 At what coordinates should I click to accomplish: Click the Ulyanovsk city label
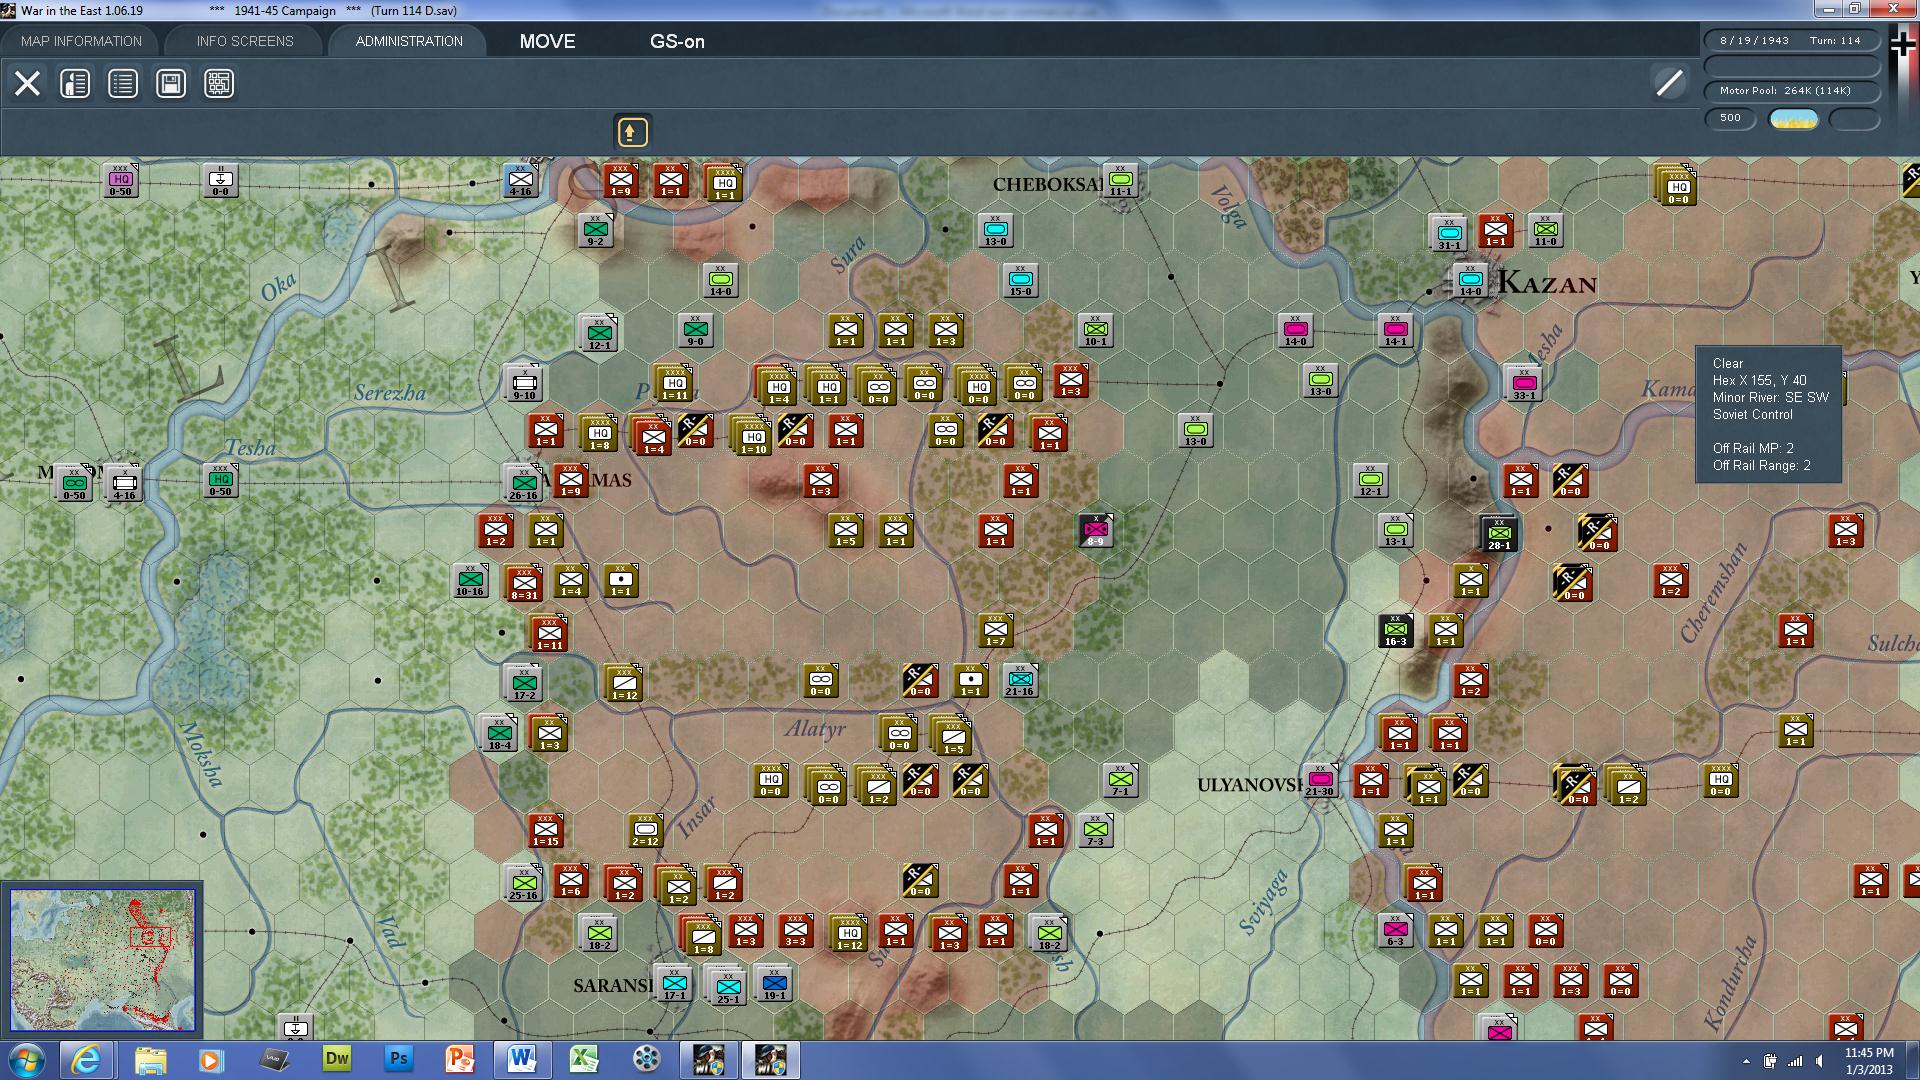pos(1249,785)
